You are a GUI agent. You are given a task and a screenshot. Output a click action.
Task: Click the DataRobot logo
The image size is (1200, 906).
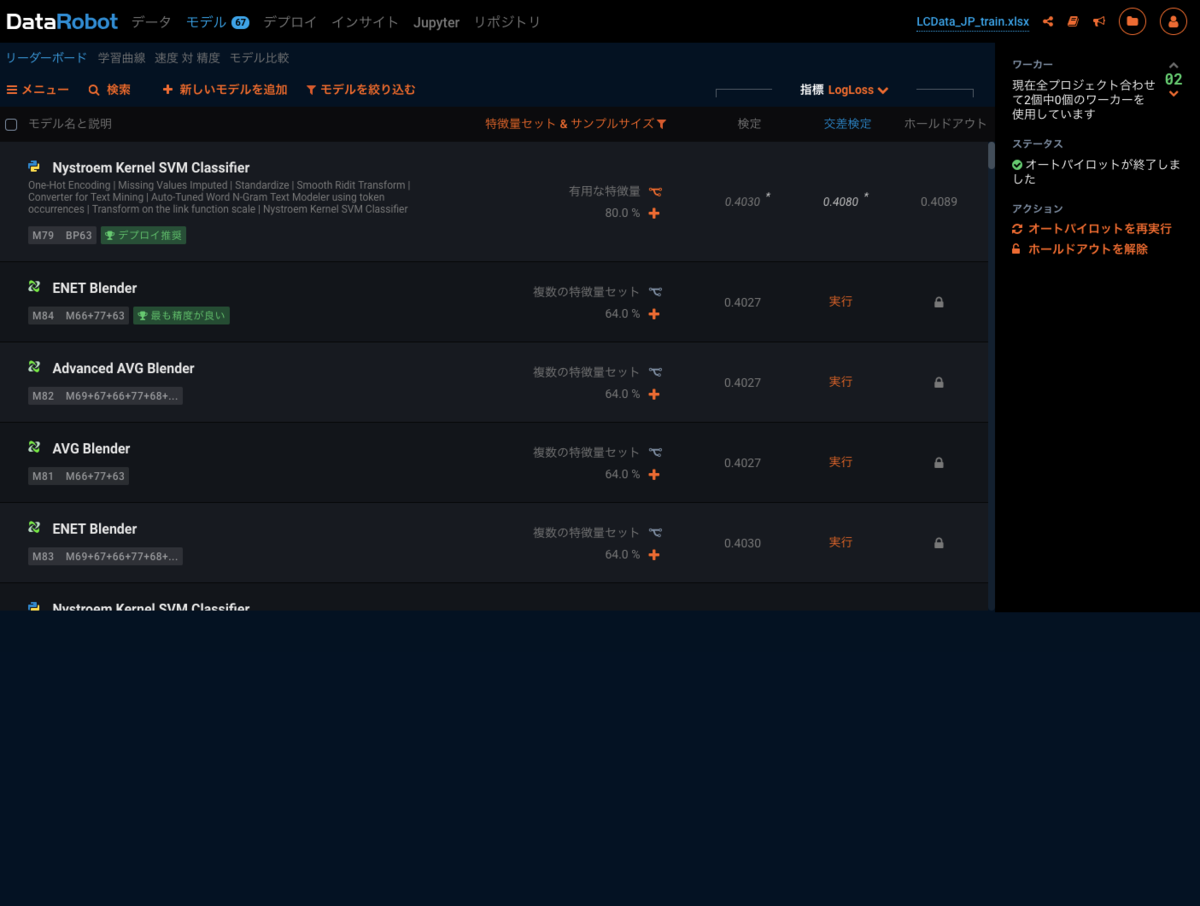pyautogui.click(x=62, y=21)
